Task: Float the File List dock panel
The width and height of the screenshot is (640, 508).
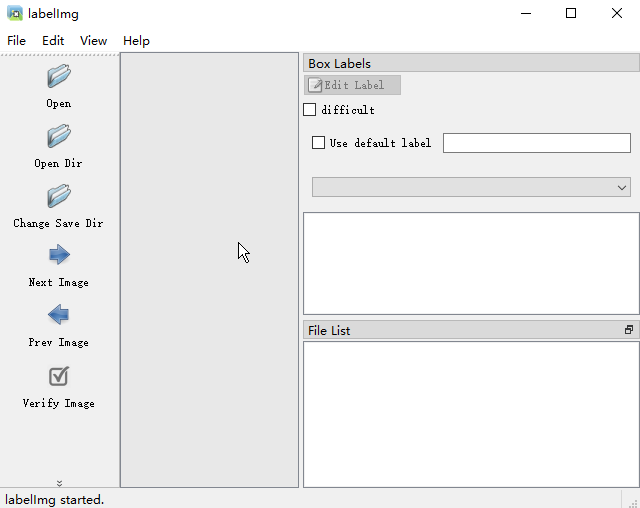Action: (629, 330)
